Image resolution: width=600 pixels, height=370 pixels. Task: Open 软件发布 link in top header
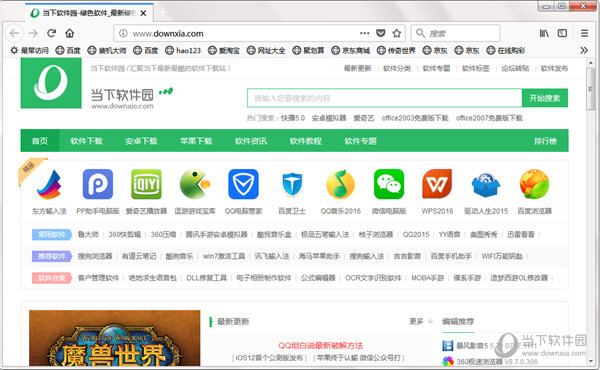tap(554, 68)
